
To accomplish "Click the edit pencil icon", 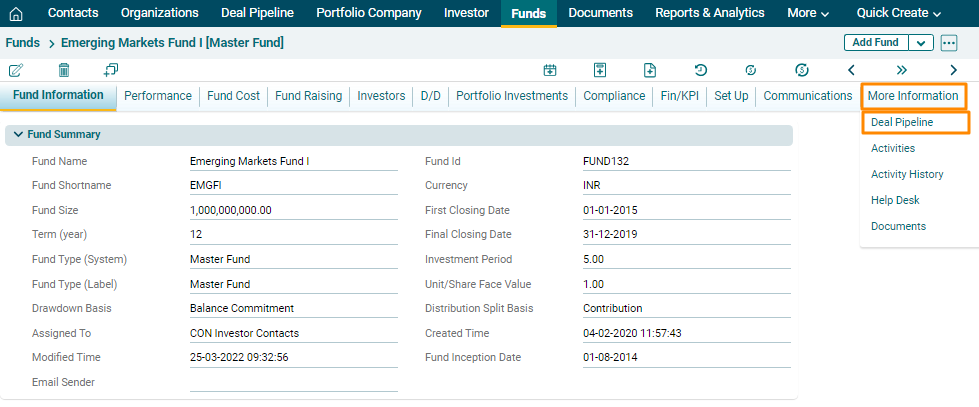I will click(x=16, y=70).
